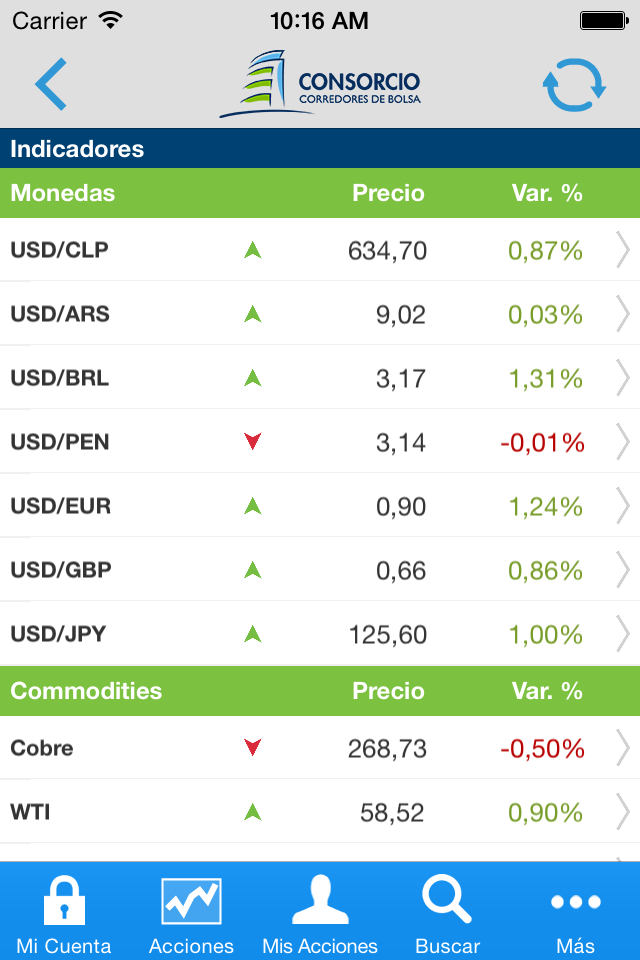Expand USD/BRL row chevron

point(622,378)
